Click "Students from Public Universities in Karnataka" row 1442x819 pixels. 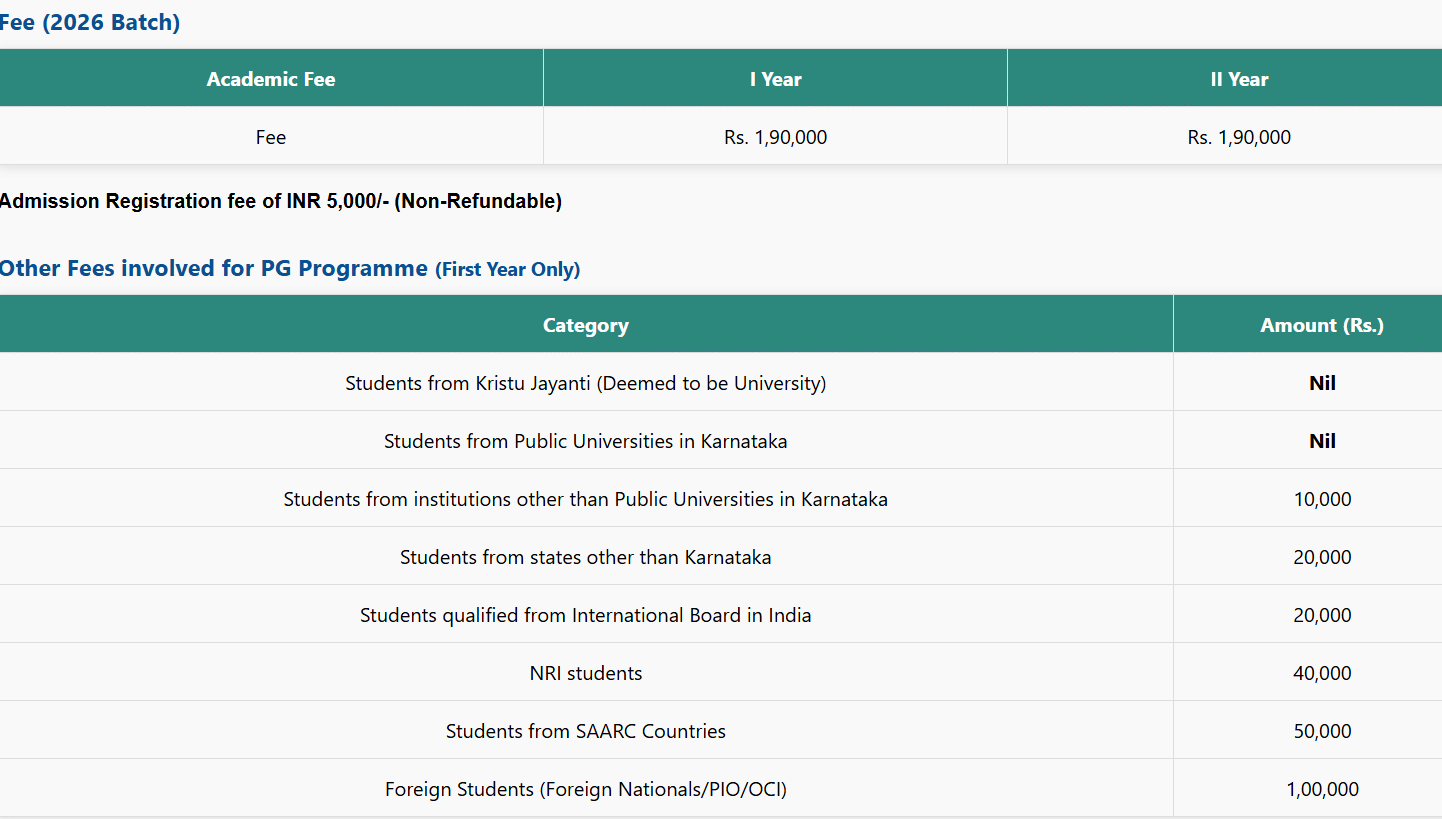(586, 441)
